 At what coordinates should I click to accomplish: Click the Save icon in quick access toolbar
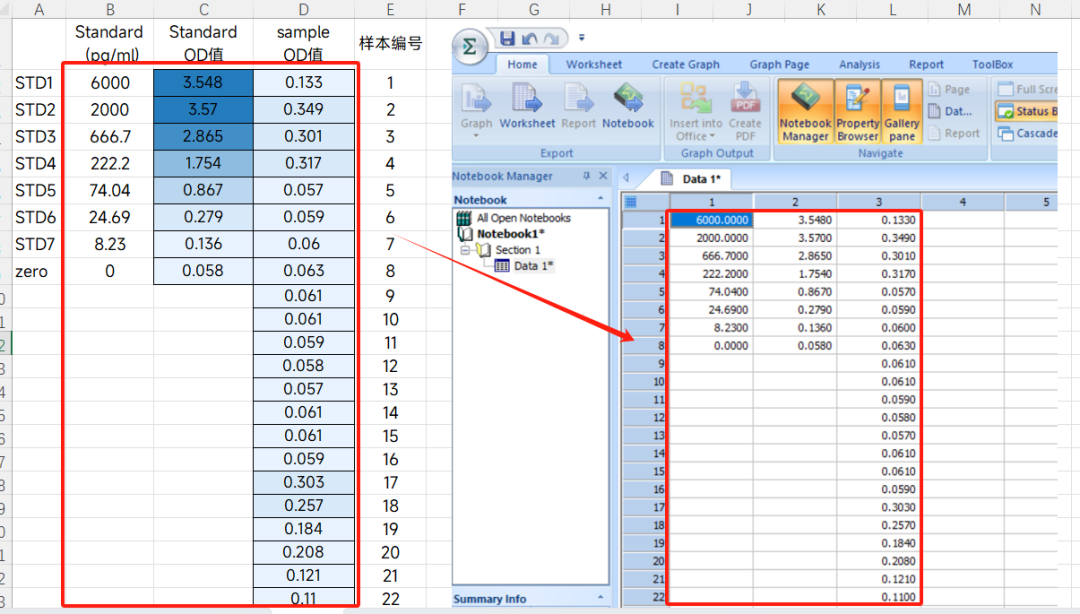[x=507, y=38]
